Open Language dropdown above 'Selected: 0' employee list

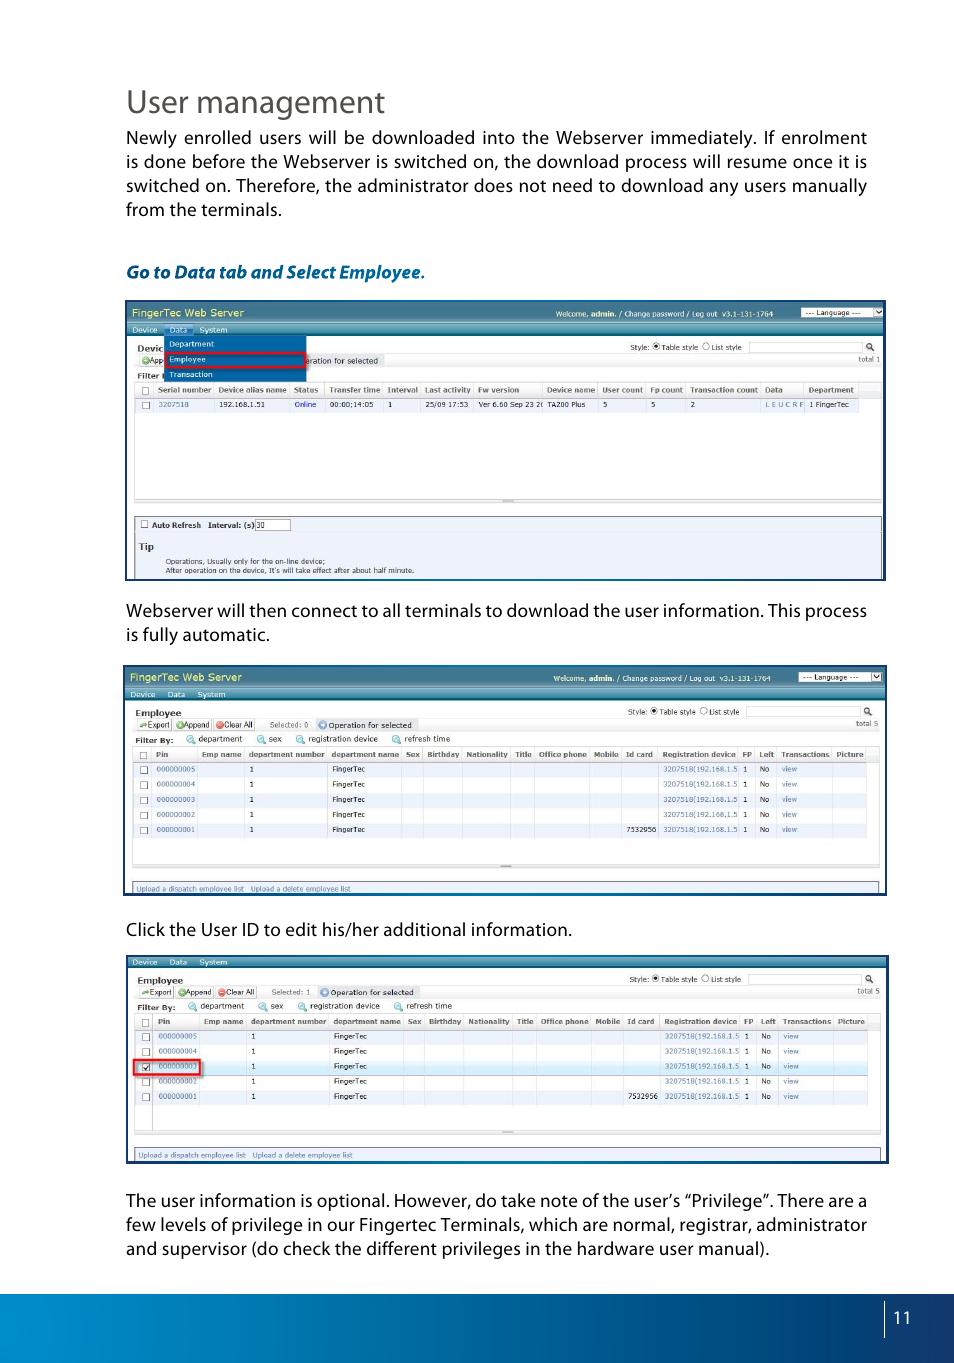click(840, 677)
